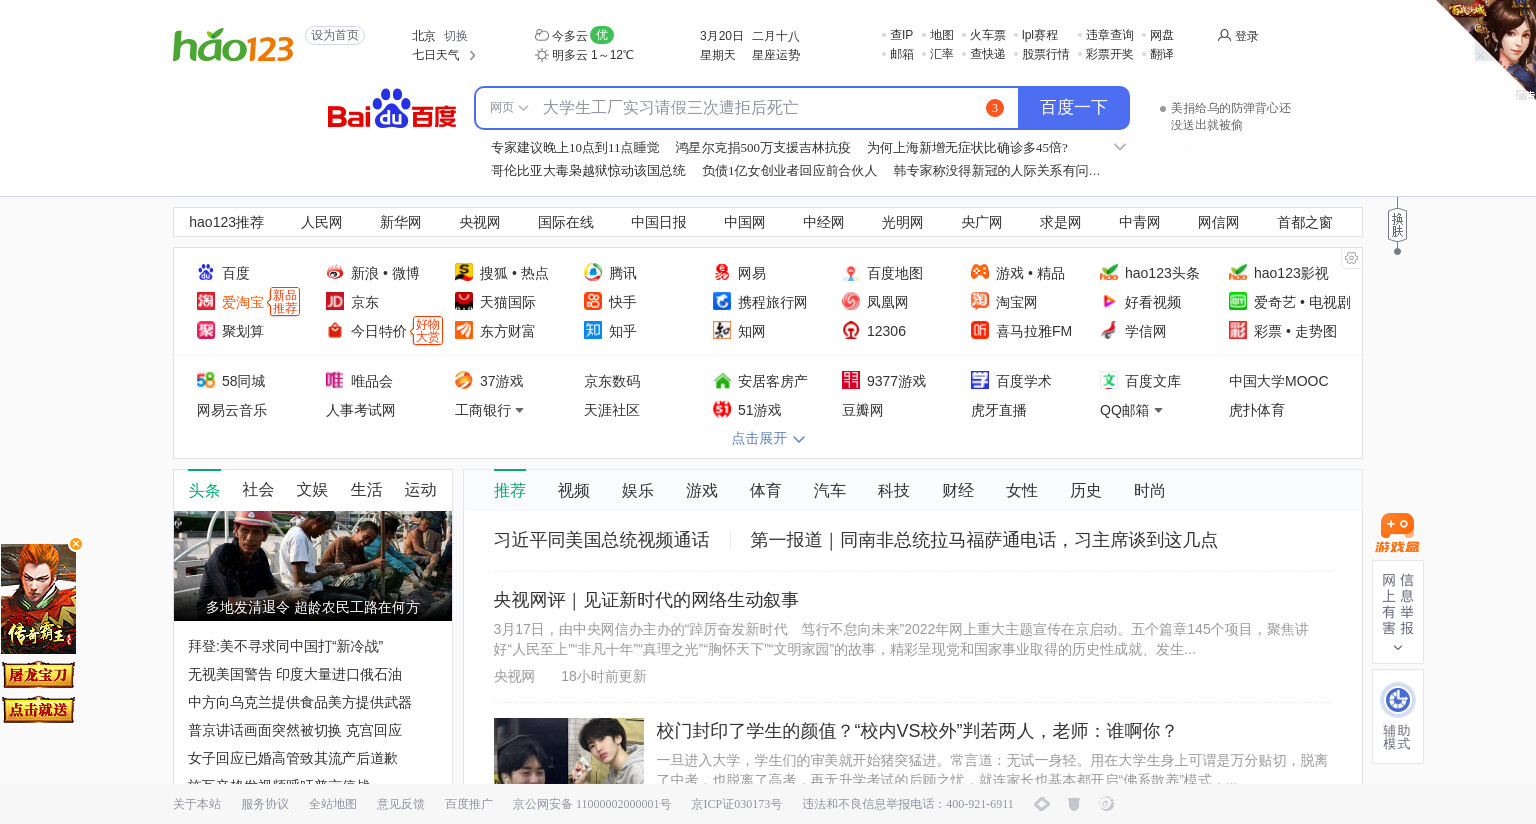
Task: Select the 科技 feed tab
Action: click(894, 490)
